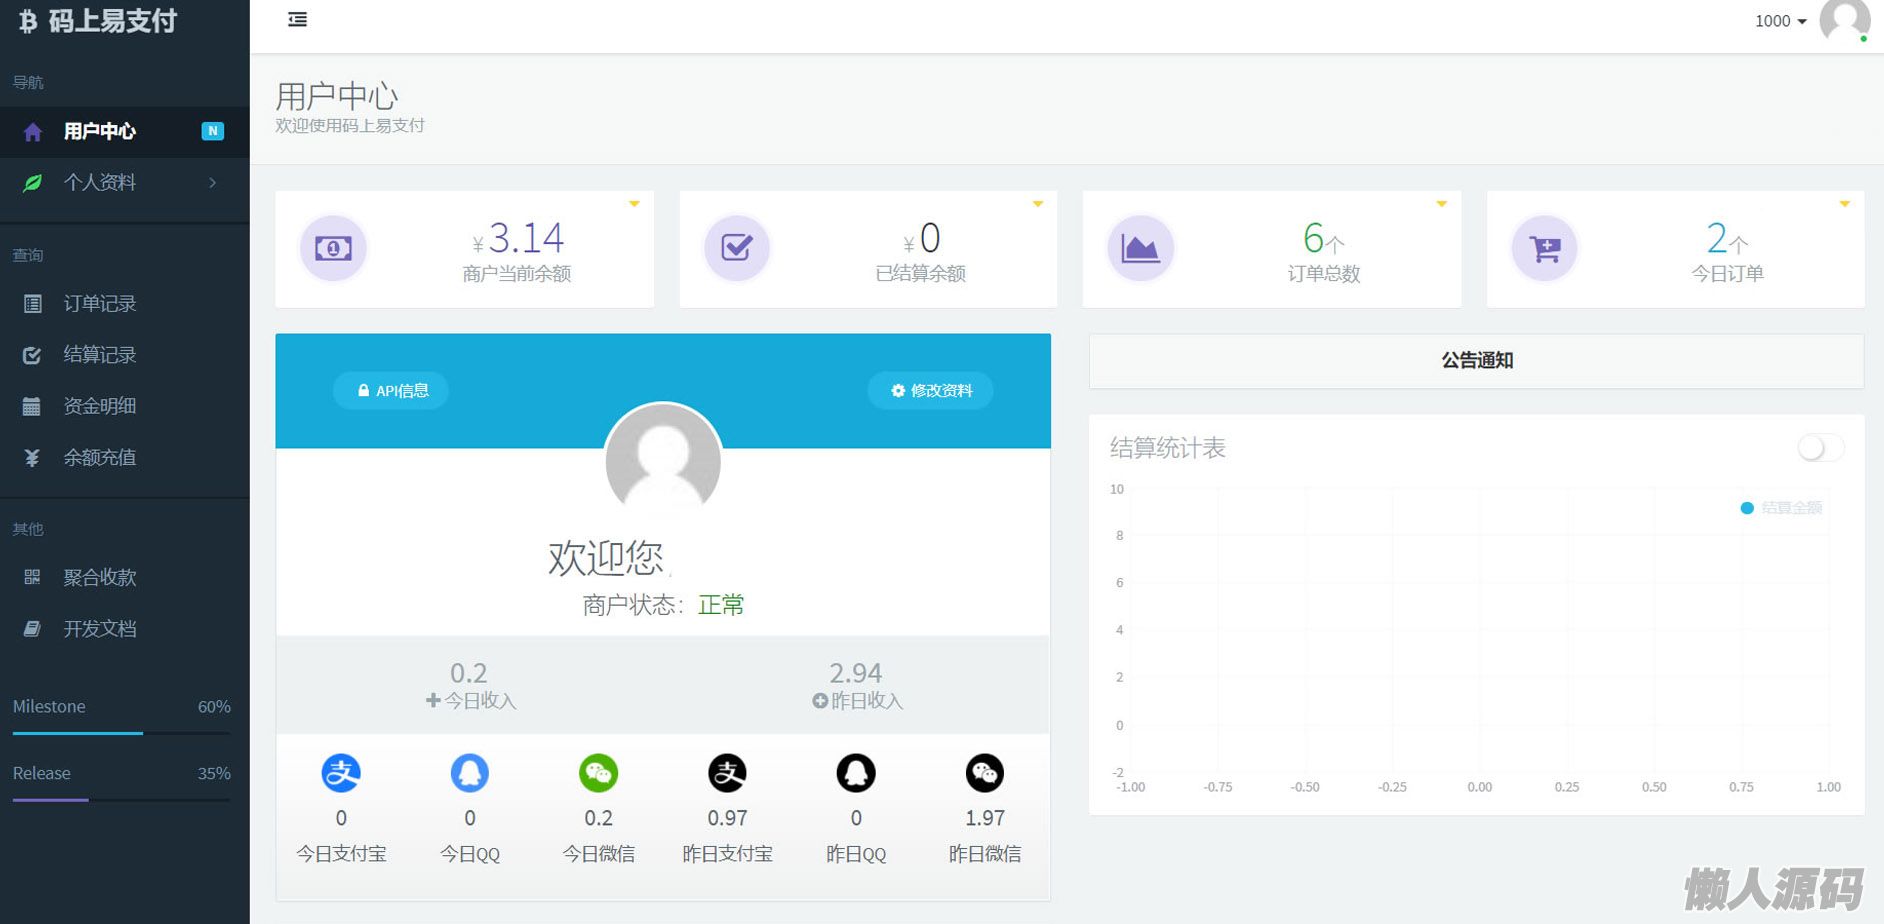The width and height of the screenshot is (1884, 924).
Task: Open 订单记录 in the sidebar
Action: point(100,303)
